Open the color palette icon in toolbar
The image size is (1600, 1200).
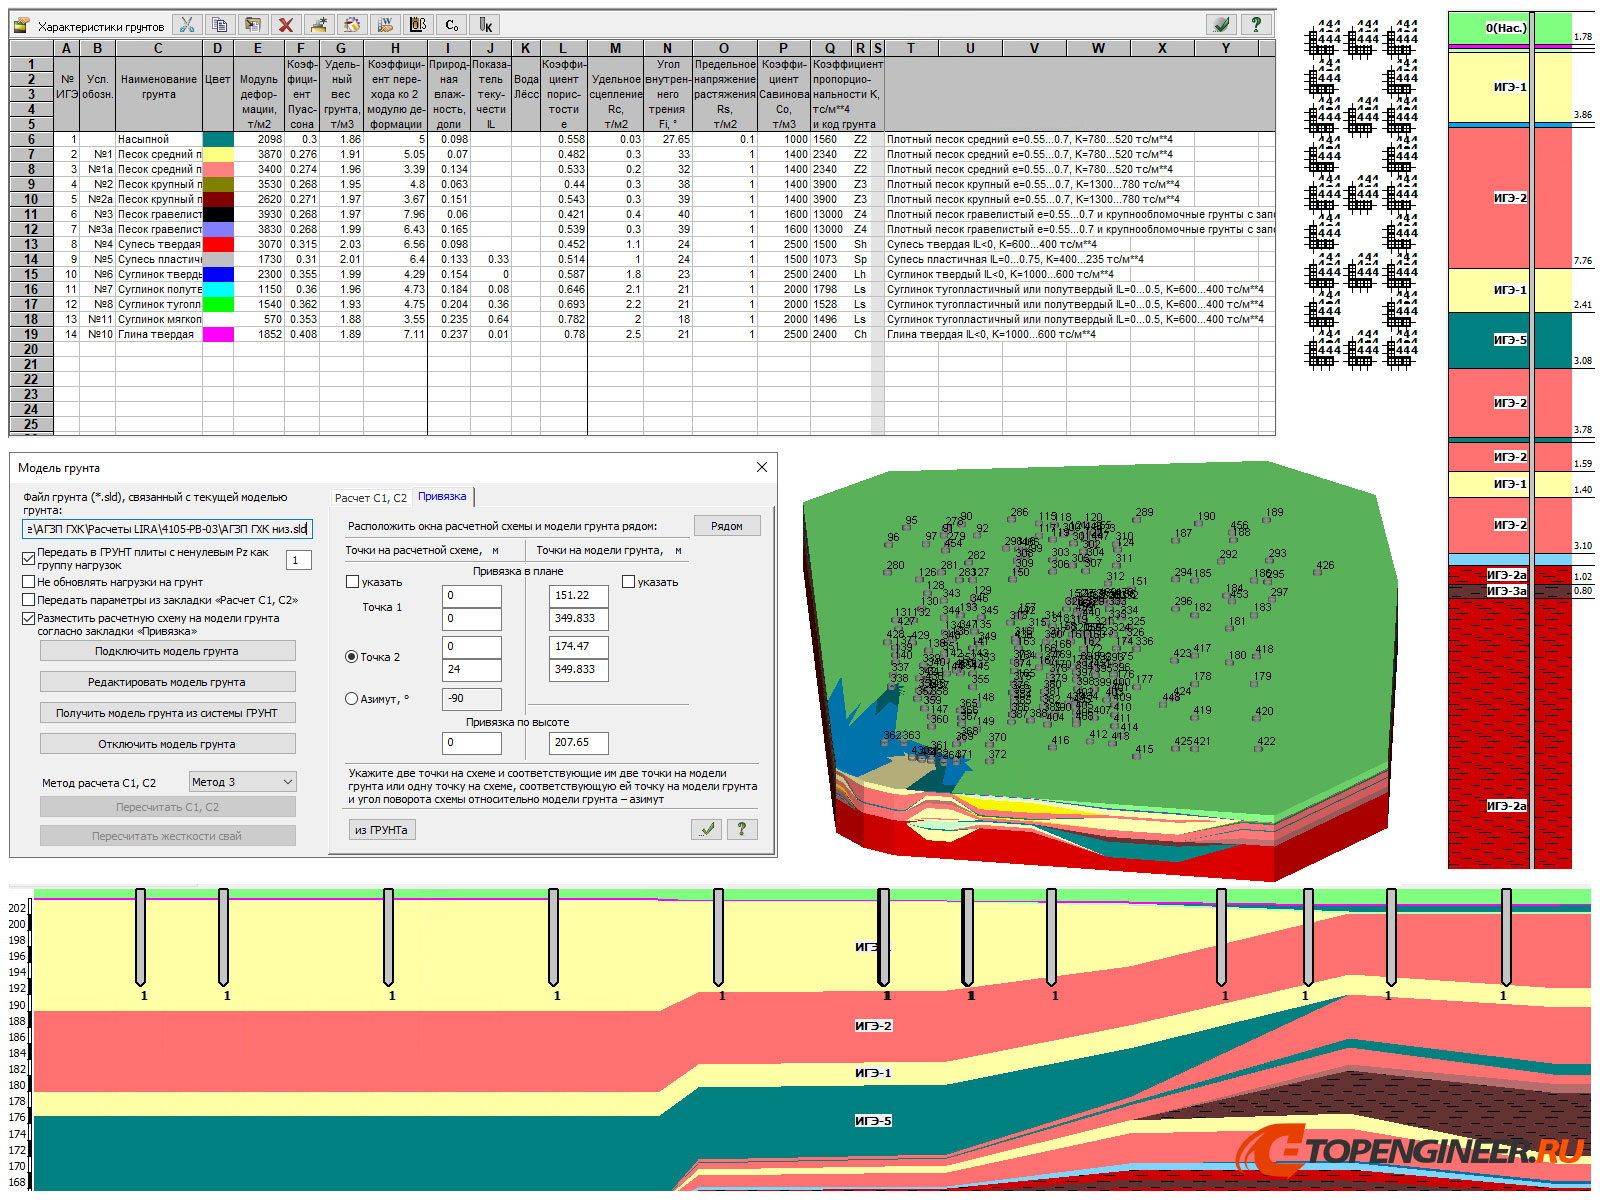(x=352, y=25)
